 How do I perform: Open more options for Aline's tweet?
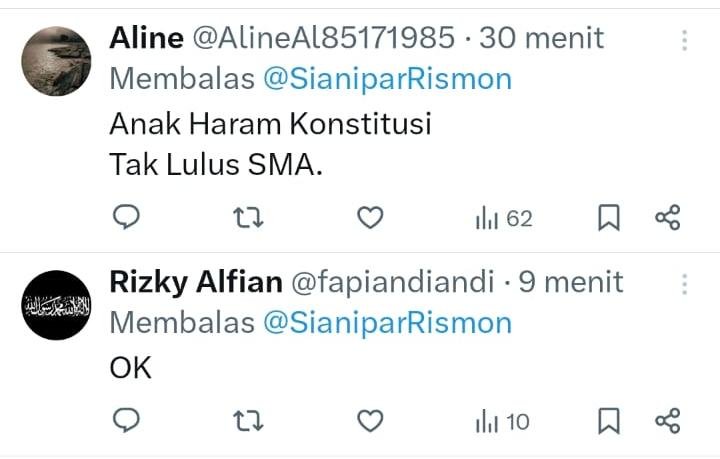pyautogui.click(x=684, y=40)
